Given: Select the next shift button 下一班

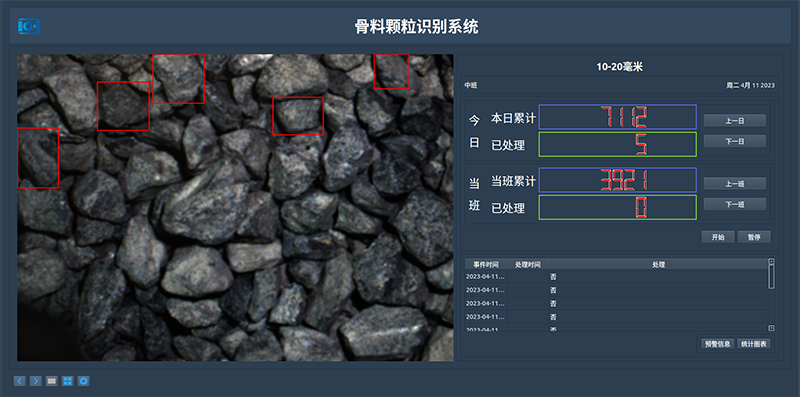Looking at the screenshot, I should (x=735, y=204).
